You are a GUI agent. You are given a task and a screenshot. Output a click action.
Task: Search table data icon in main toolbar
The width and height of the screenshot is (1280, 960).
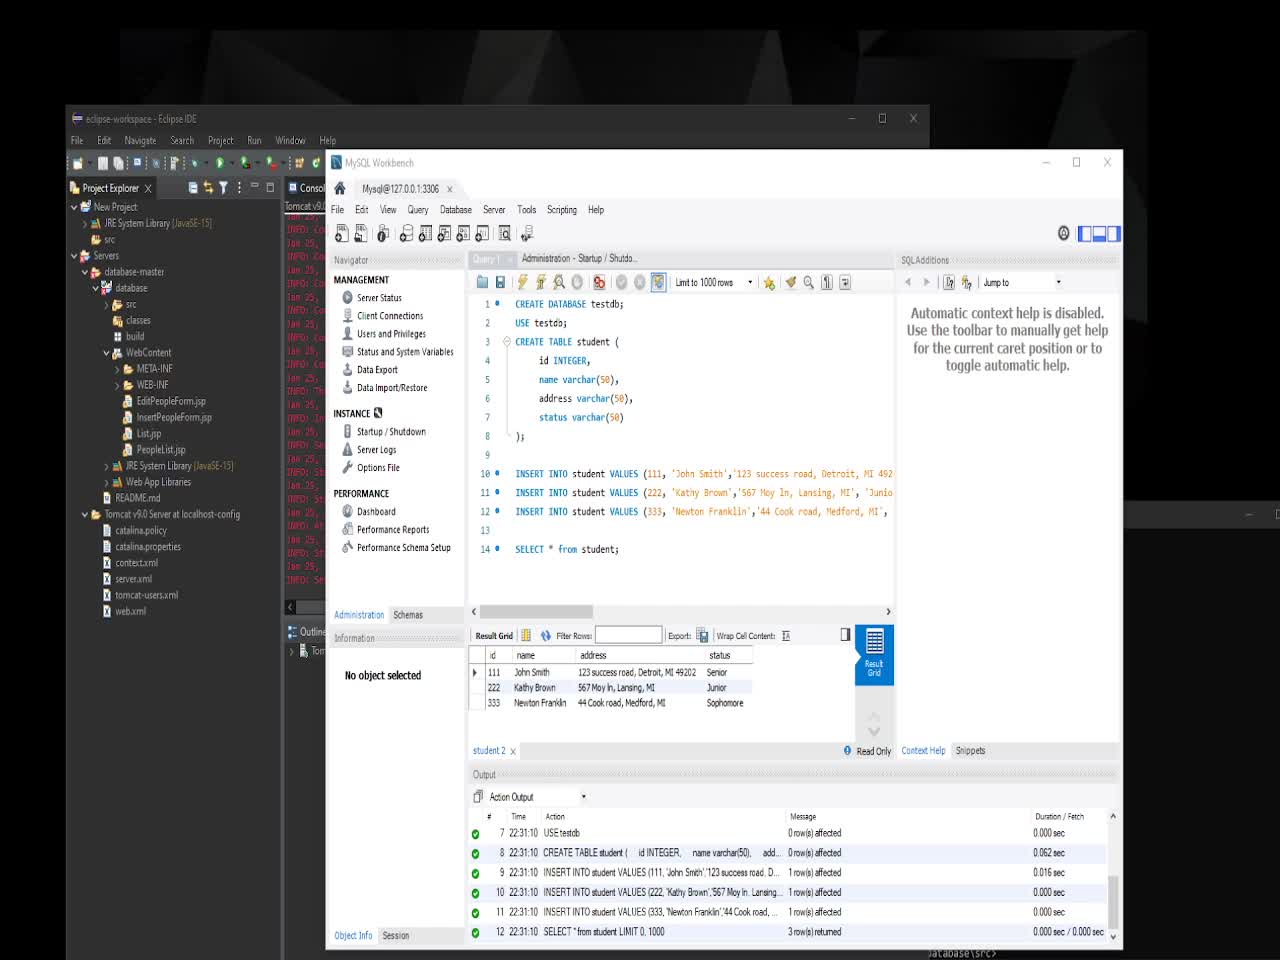(x=505, y=233)
